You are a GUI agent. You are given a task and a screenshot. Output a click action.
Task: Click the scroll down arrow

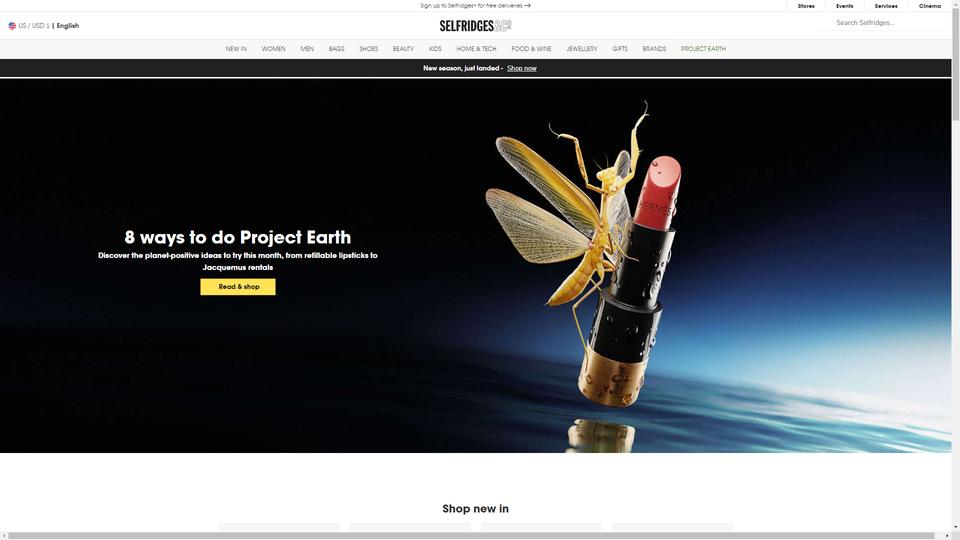(956, 527)
